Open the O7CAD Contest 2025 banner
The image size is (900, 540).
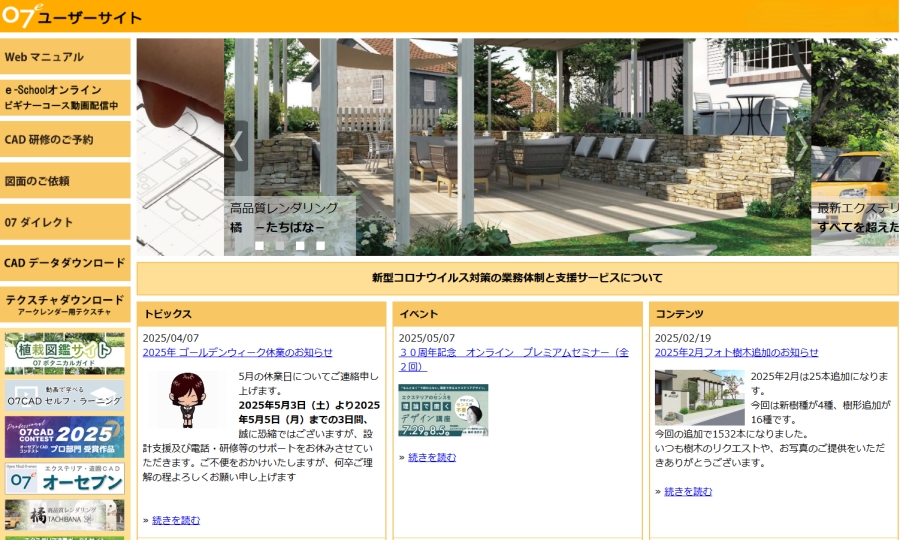(65, 437)
